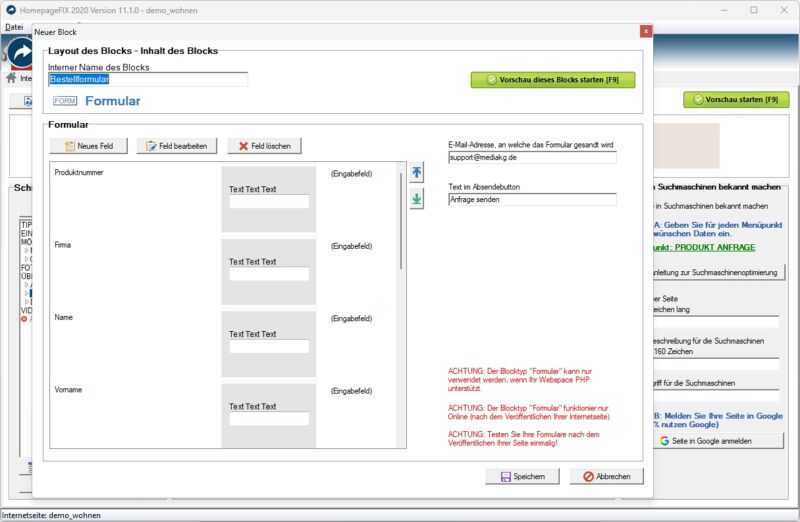Click the Internetseite: demo_wohnen status bar text

52,515
